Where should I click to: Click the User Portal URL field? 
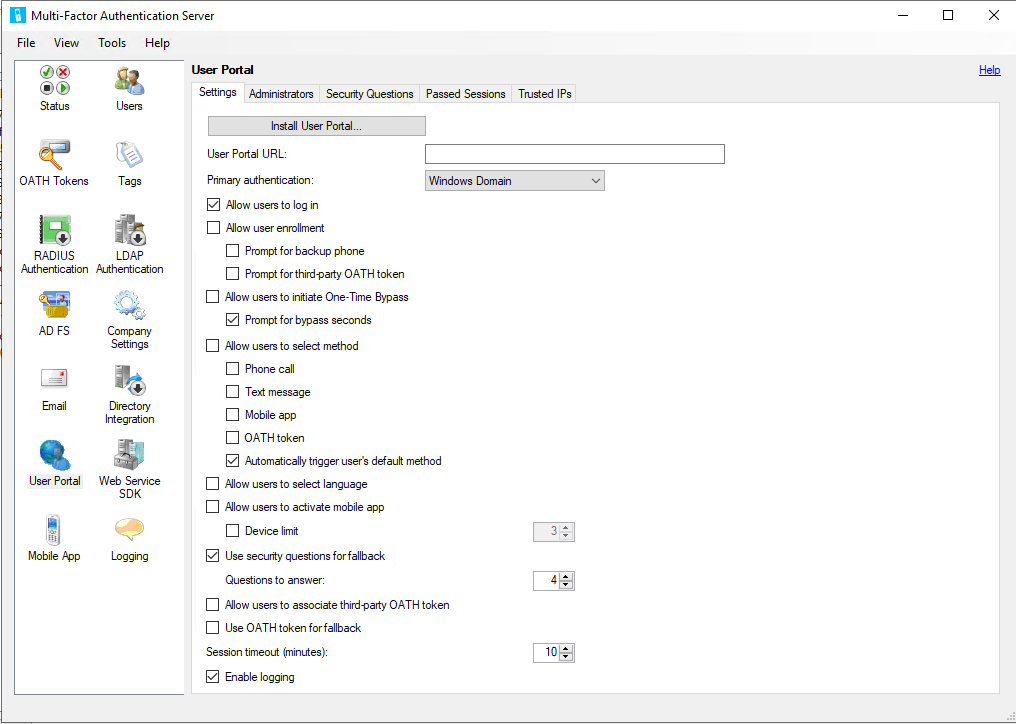(x=574, y=154)
